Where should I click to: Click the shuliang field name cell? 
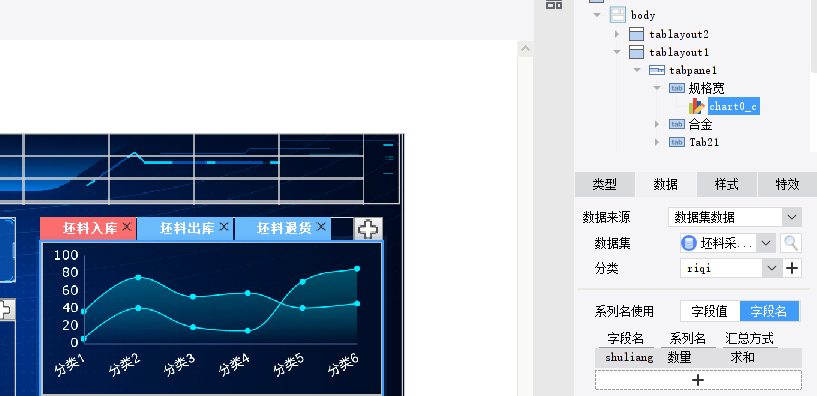pyautogui.click(x=629, y=357)
